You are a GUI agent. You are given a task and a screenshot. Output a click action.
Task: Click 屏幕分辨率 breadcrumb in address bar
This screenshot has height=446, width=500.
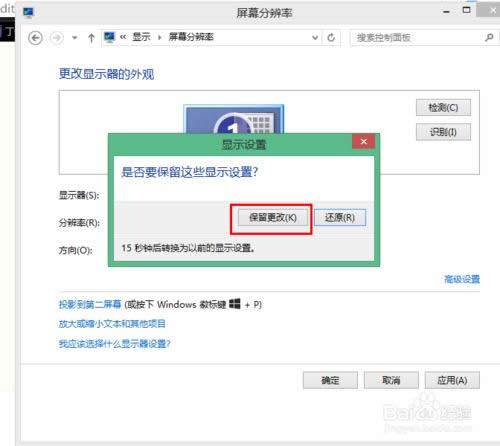pyautogui.click(x=191, y=37)
